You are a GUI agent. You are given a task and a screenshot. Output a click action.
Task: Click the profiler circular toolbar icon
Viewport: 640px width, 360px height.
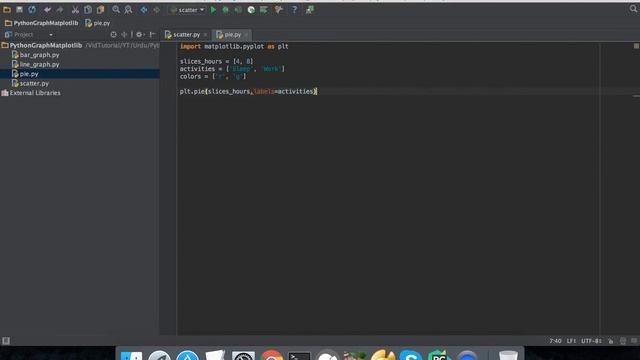coord(251,10)
